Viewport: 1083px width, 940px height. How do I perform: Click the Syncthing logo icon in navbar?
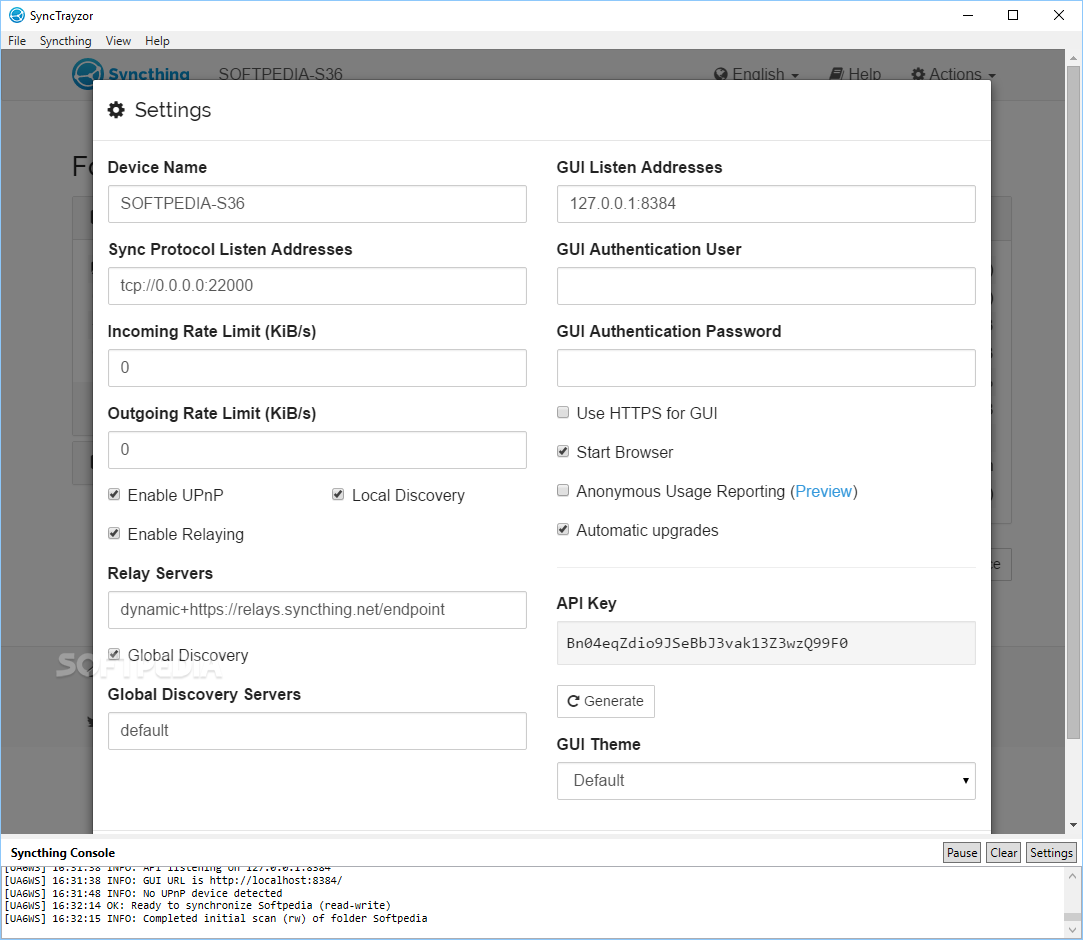[88, 73]
